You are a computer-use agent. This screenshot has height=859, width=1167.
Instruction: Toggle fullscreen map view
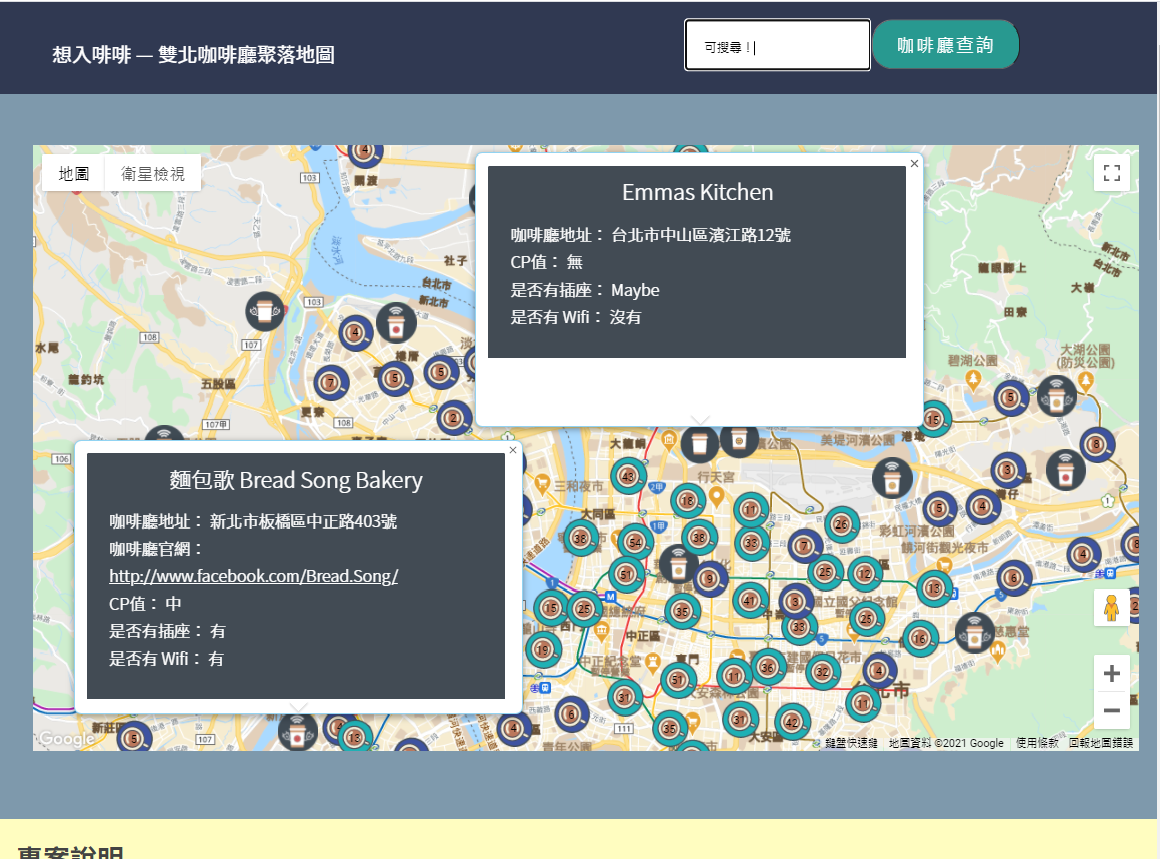pyautogui.click(x=1111, y=173)
